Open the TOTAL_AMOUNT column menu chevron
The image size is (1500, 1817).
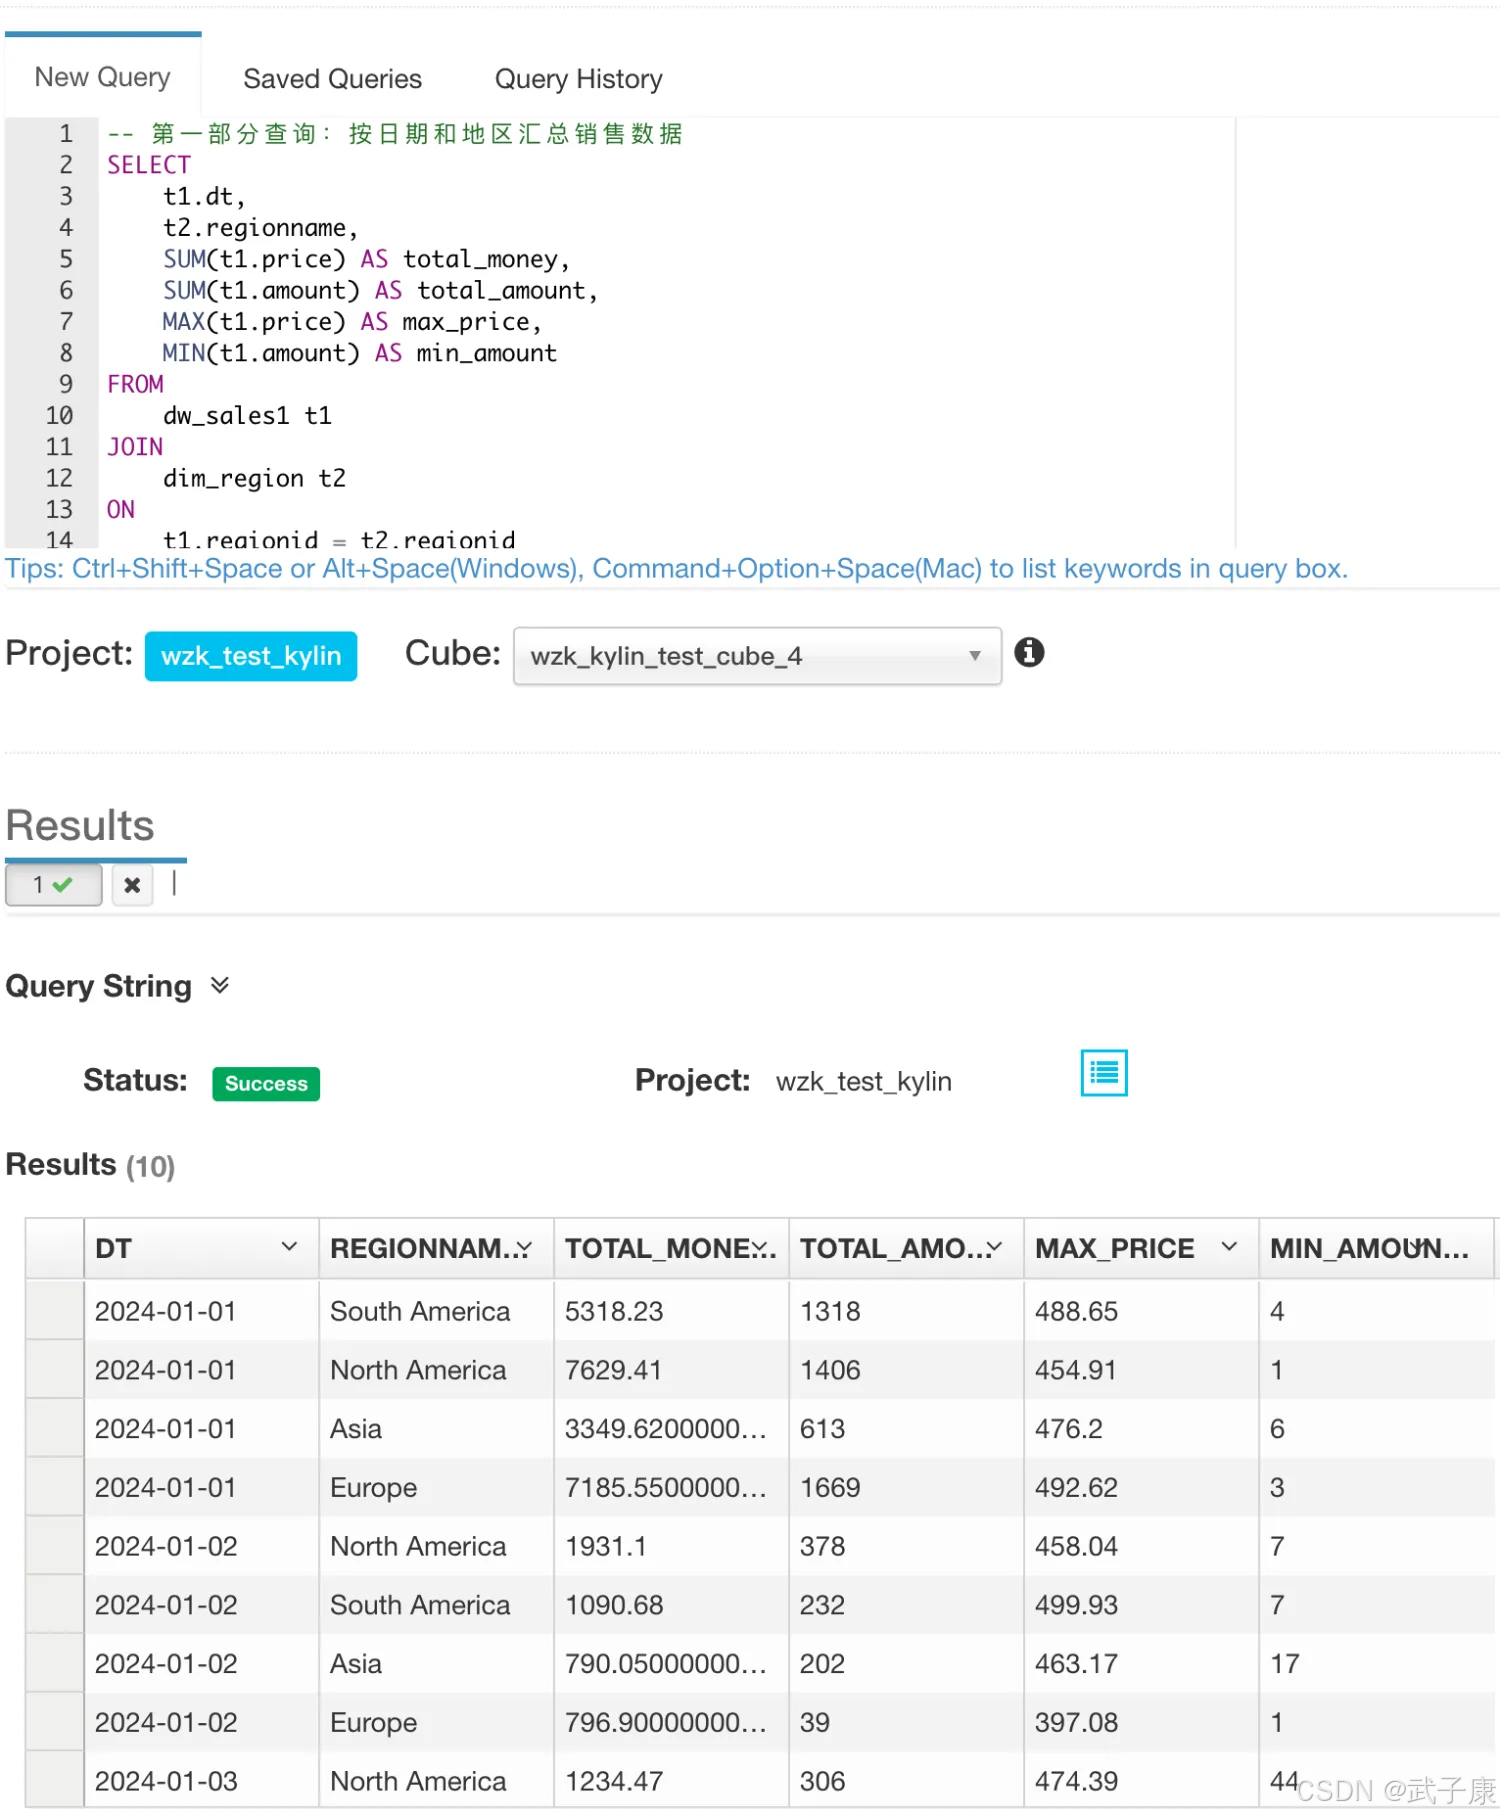[x=994, y=1247]
